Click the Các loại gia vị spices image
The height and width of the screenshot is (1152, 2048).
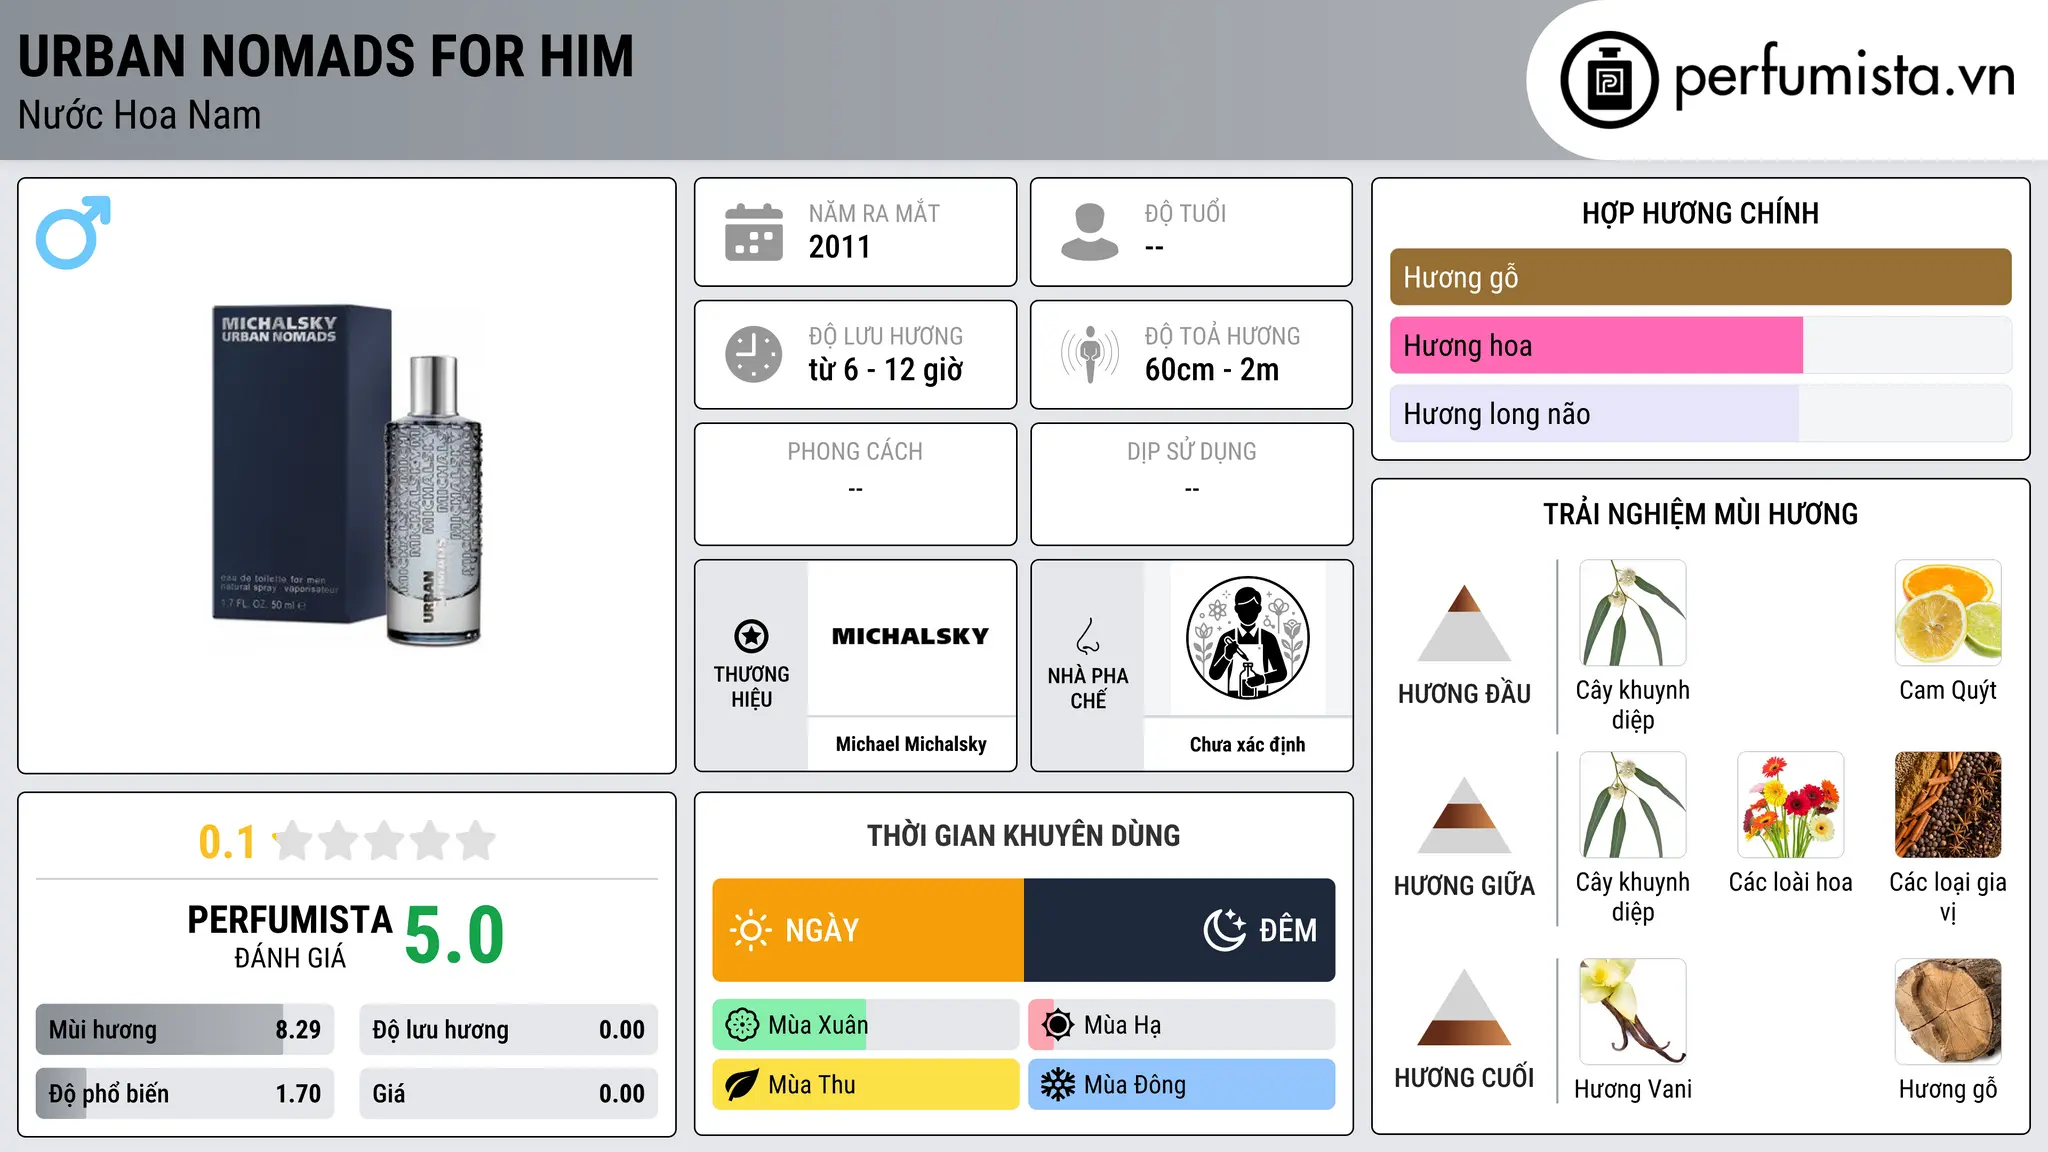(x=1948, y=805)
